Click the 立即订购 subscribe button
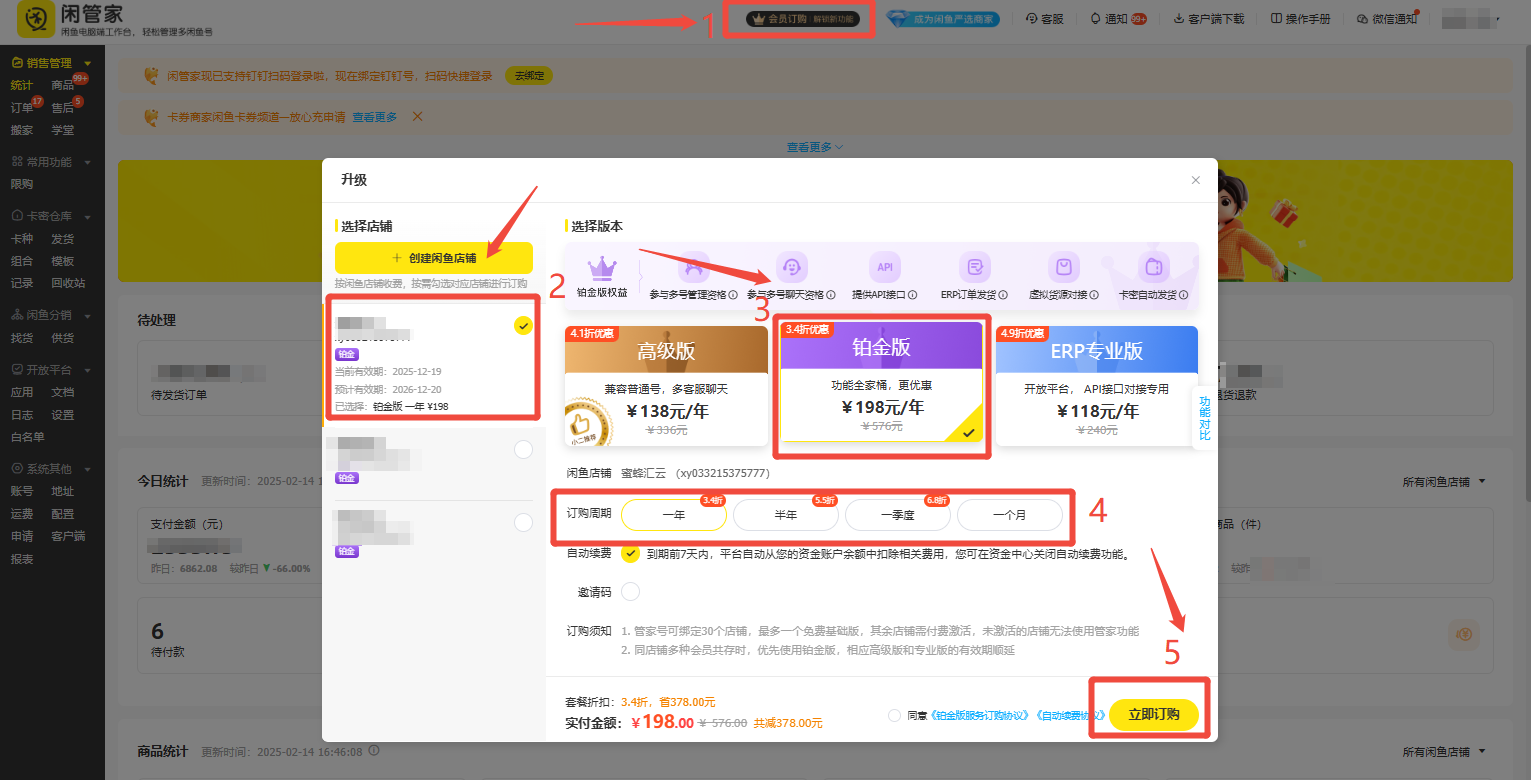 (x=1153, y=715)
